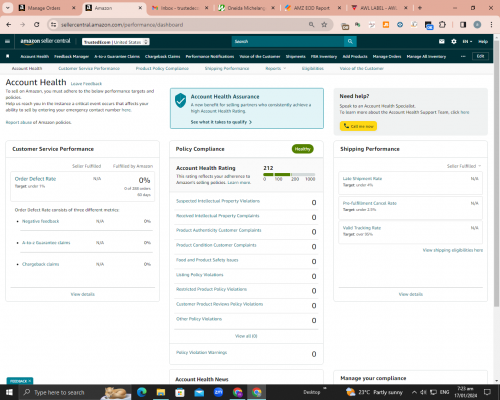
Task: Open Microsoft Edge from the taskbar
Action: pyautogui.click(x=142, y=392)
